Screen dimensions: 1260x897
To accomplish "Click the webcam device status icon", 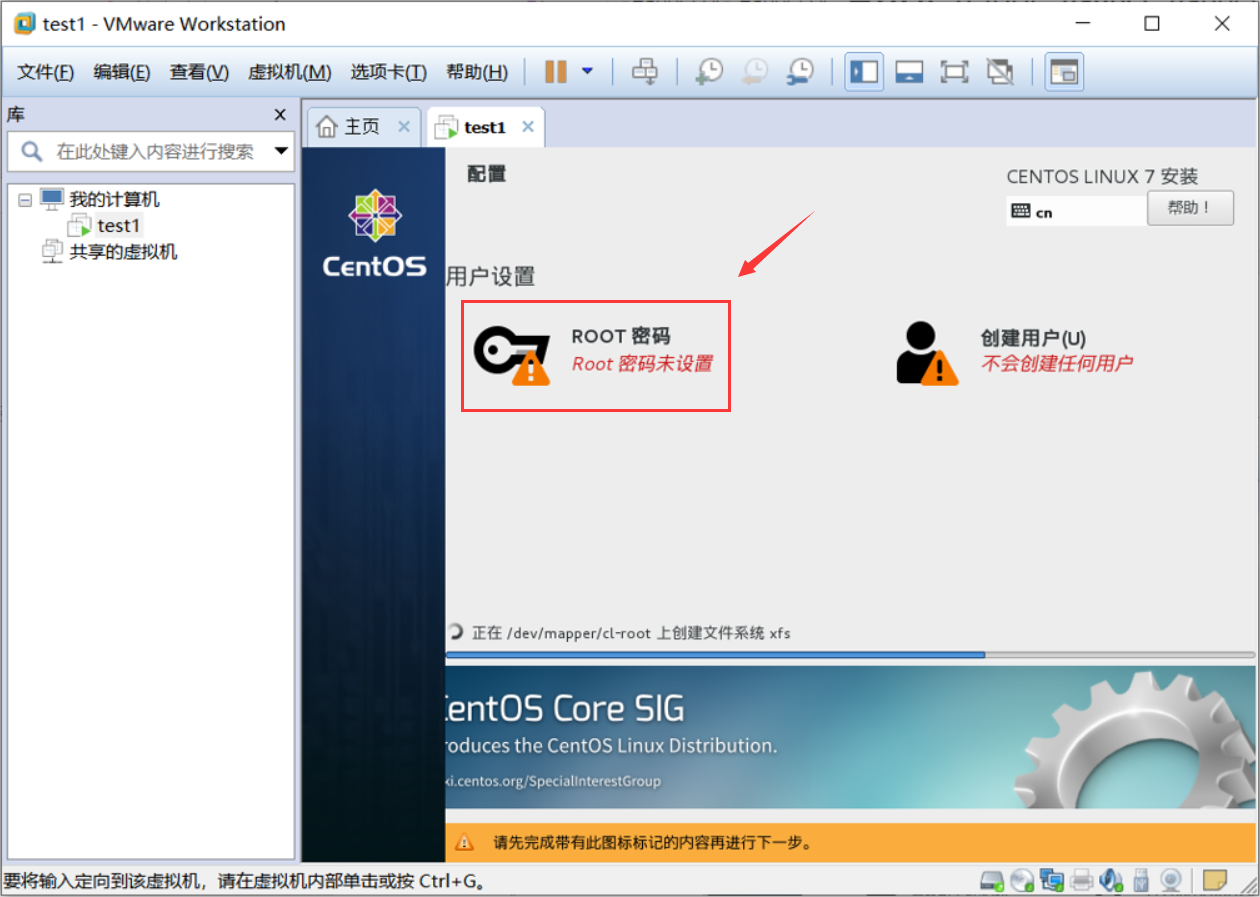I will [1171, 880].
